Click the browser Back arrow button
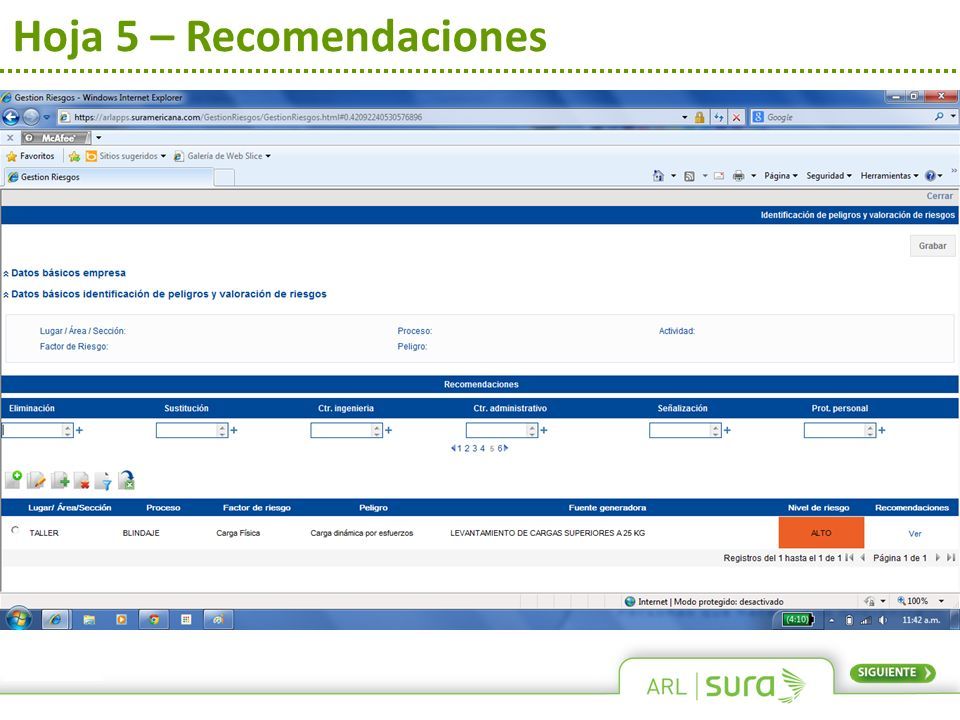Viewport: 960px width, 720px height. [11, 117]
